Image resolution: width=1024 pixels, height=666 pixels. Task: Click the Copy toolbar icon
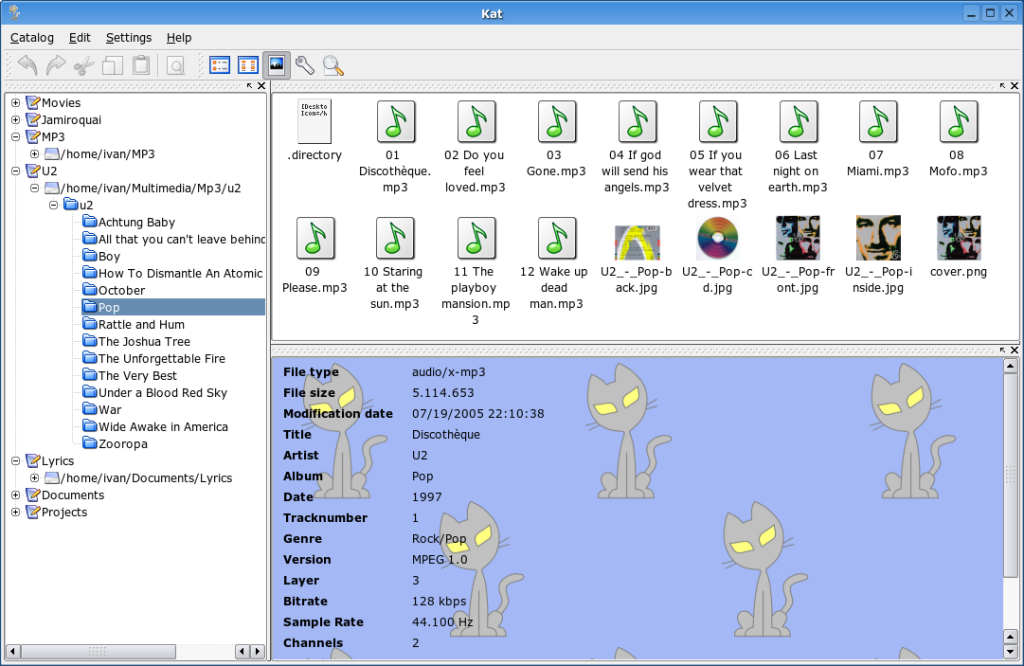(112, 65)
